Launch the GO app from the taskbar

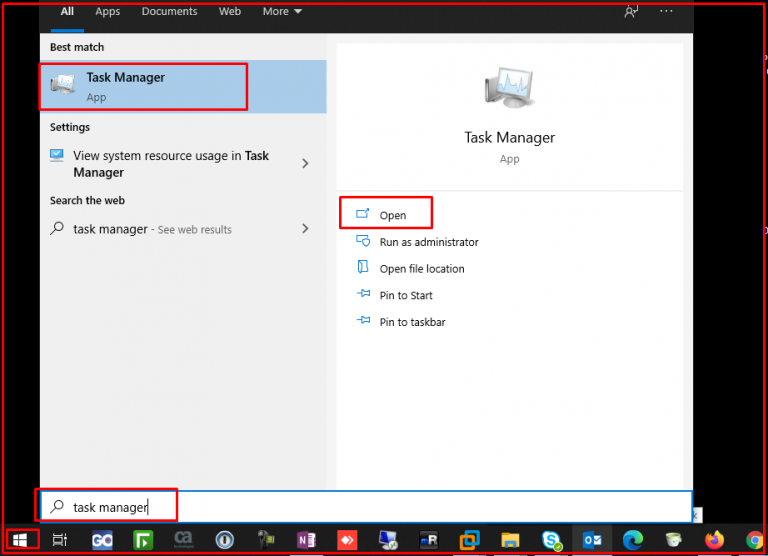pos(102,540)
